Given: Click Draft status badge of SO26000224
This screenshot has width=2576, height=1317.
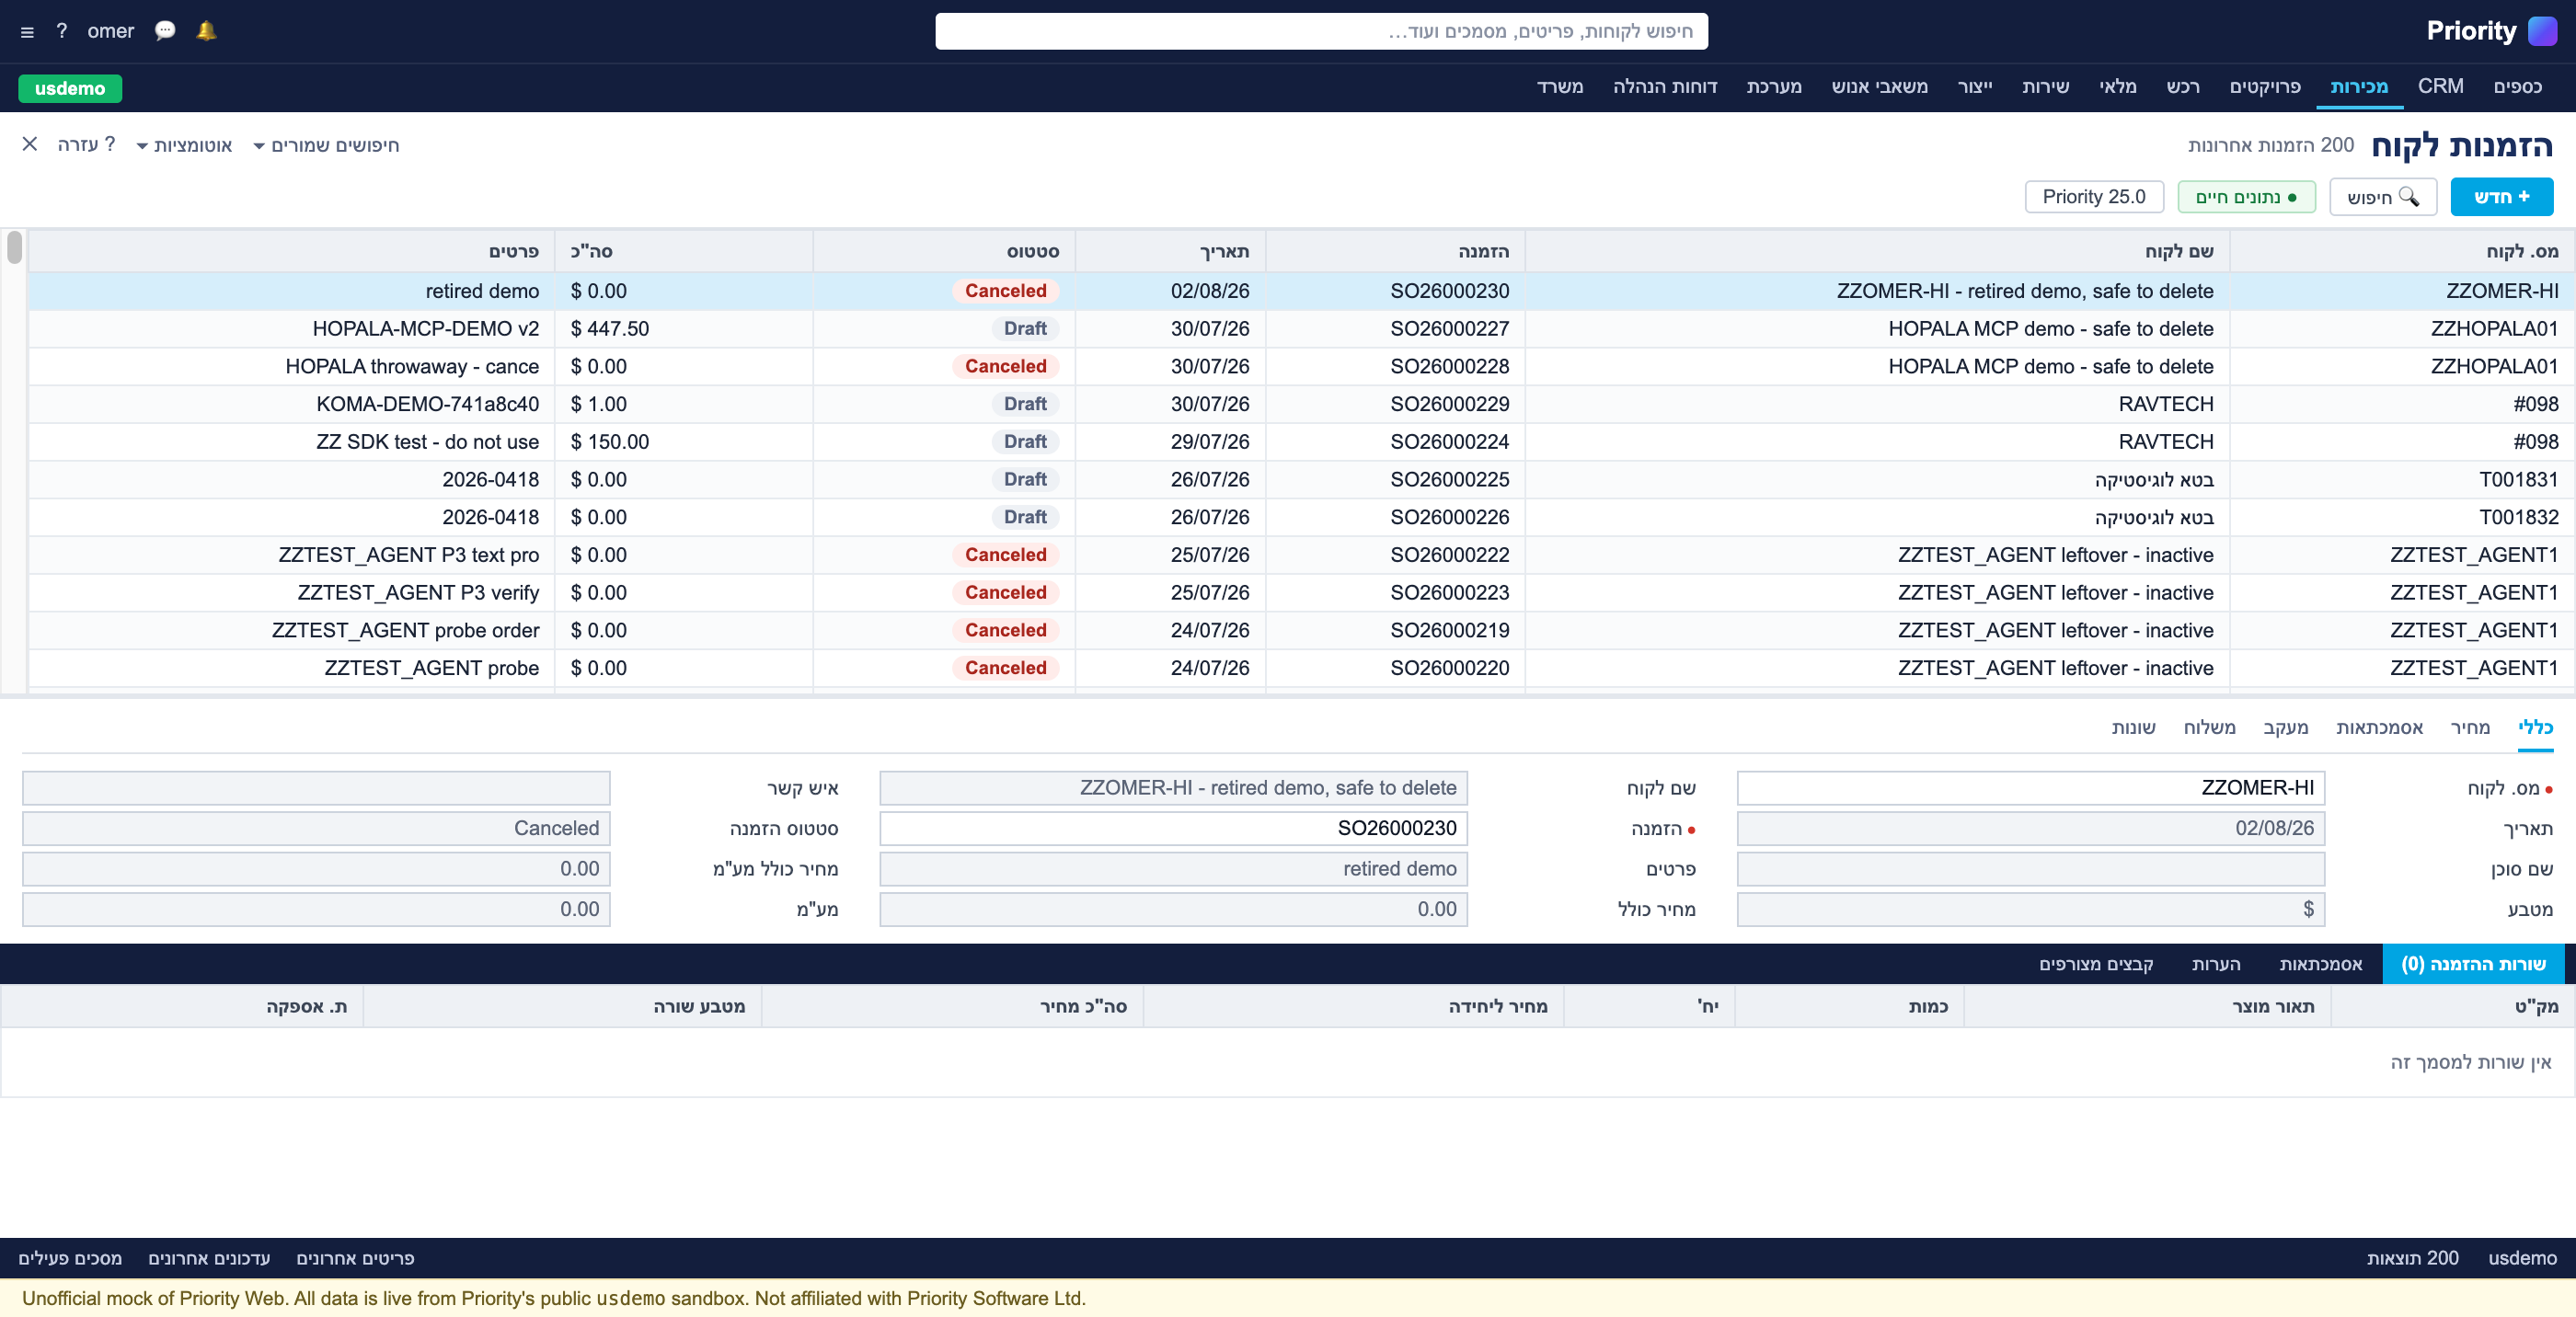Looking at the screenshot, I should click(x=1025, y=441).
